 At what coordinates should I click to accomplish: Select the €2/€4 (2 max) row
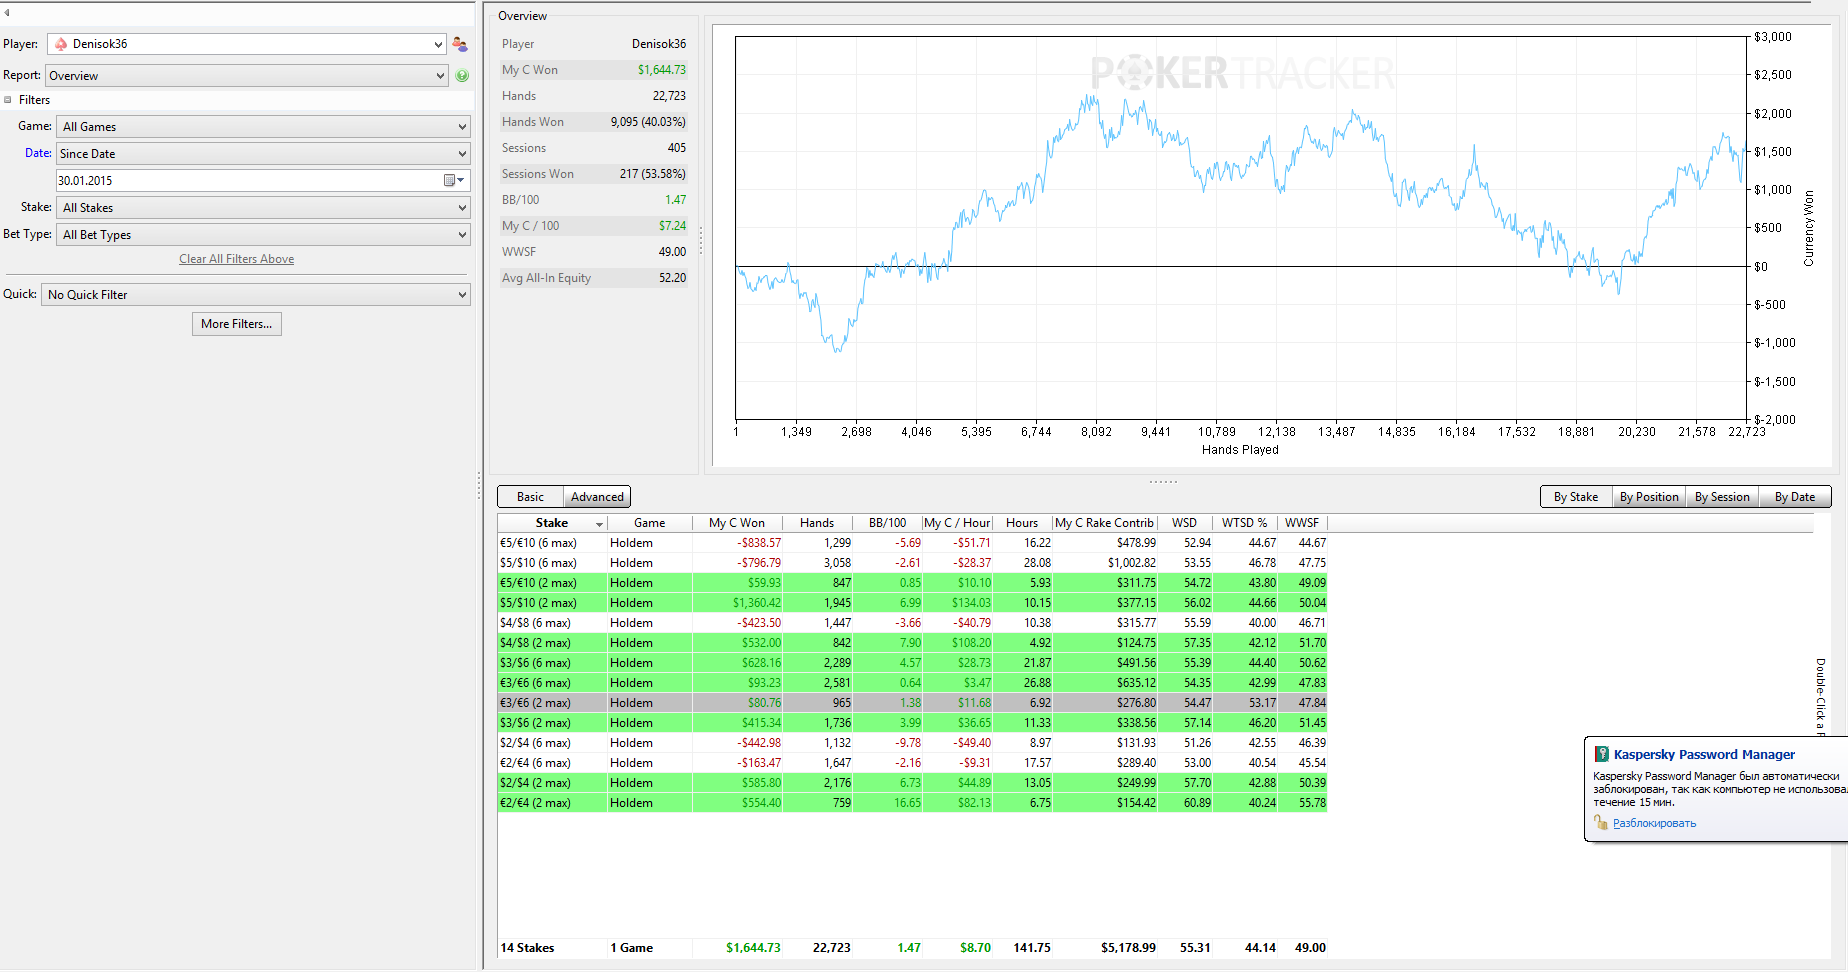[912, 803]
